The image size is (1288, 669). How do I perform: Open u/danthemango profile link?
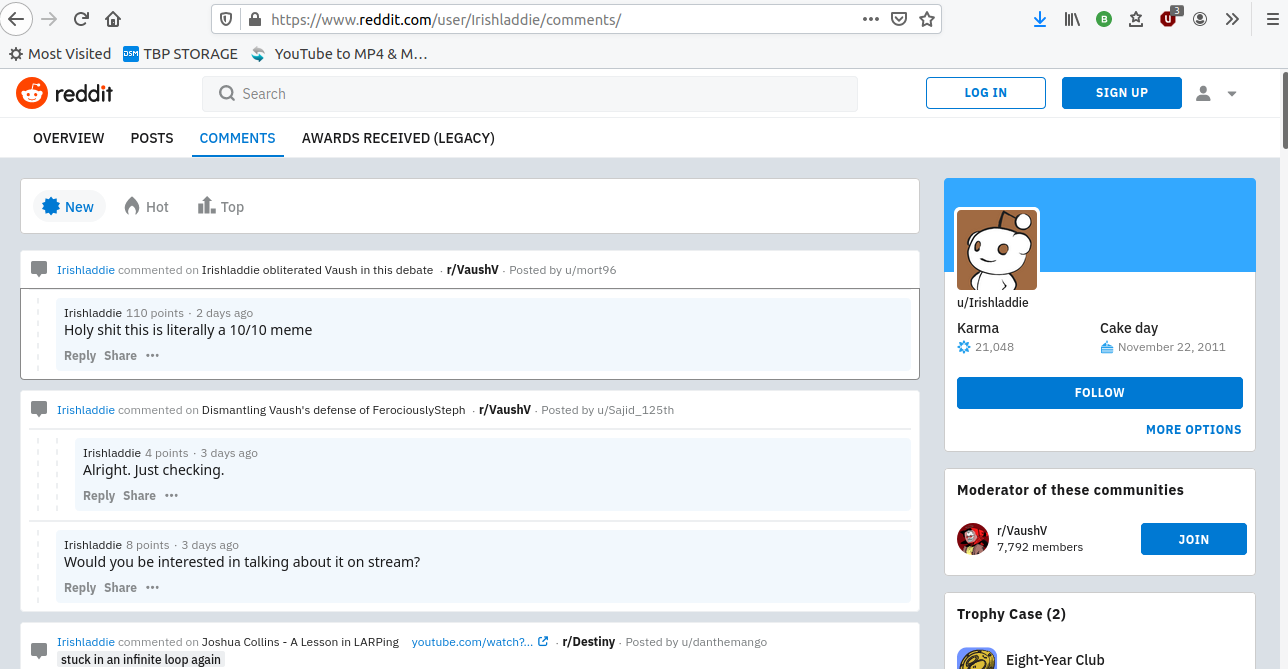click(724, 642)
